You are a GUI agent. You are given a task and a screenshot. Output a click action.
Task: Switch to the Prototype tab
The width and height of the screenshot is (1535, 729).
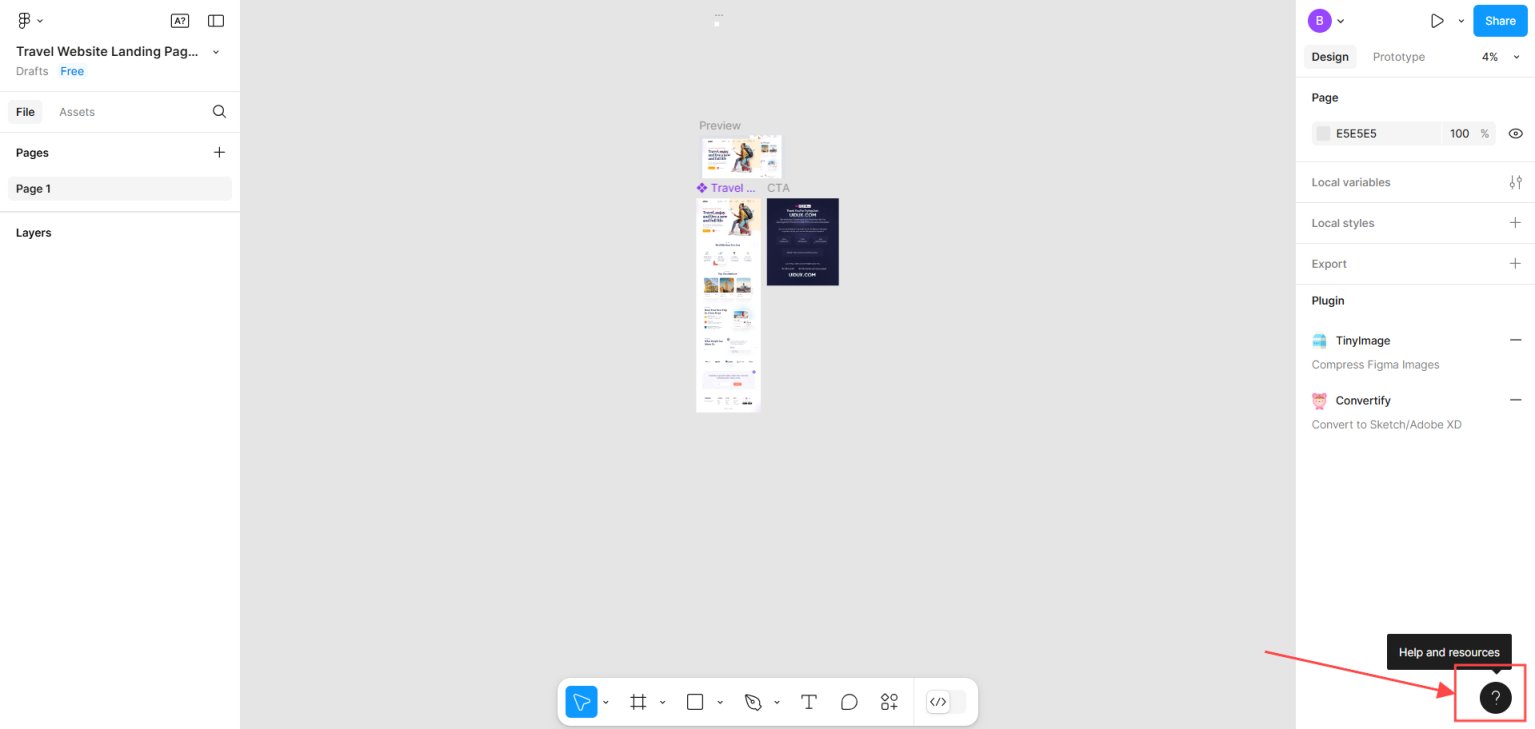click(x=1398, y=57)
